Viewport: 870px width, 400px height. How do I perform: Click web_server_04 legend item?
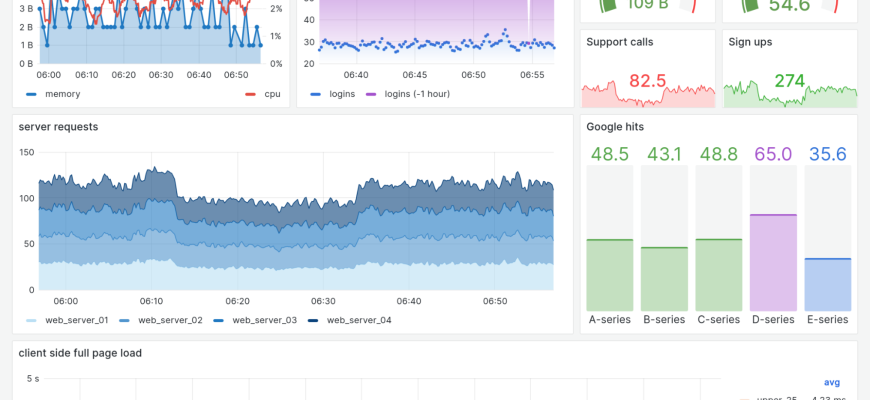(x=359, y=320)
